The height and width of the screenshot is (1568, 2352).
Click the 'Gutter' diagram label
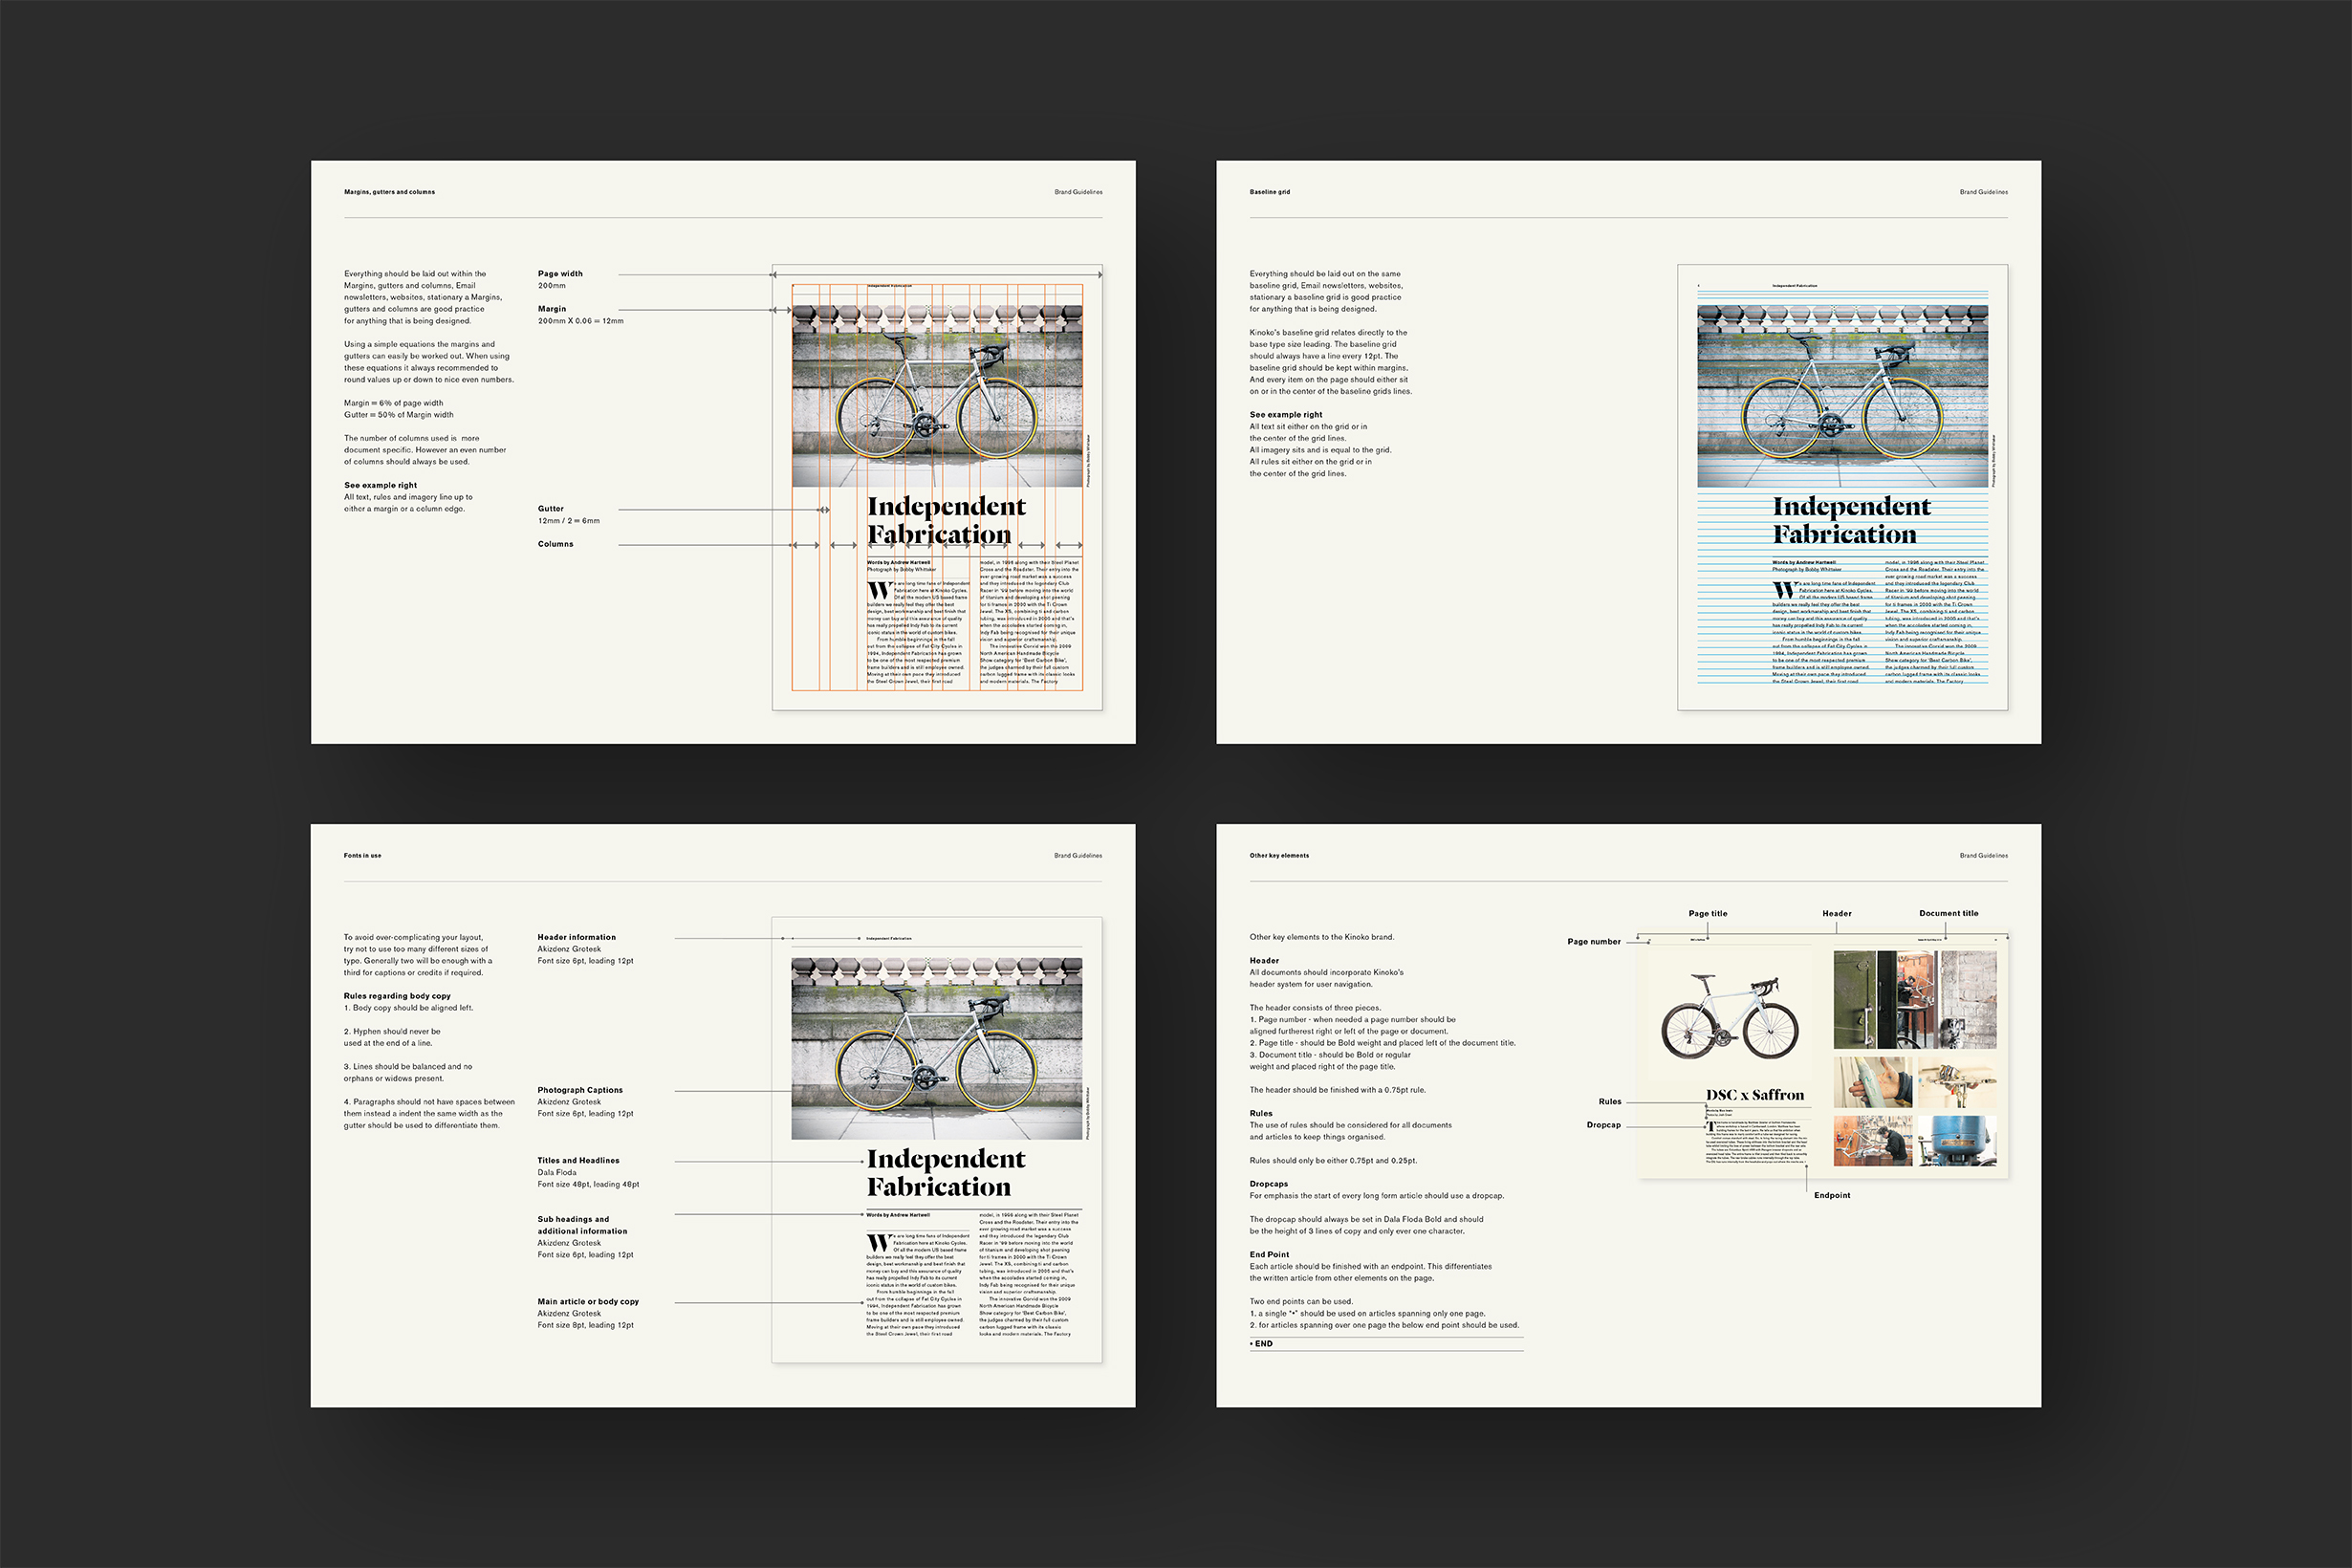(x=551, y=509)
